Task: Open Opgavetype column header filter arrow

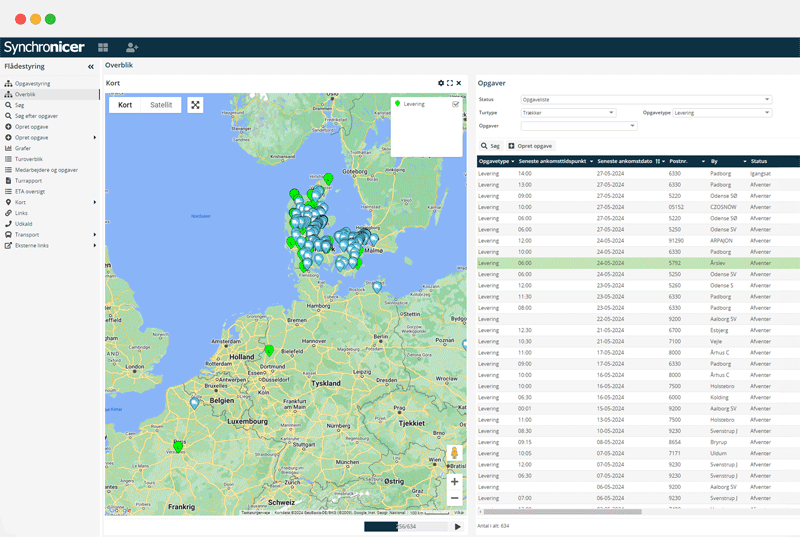Action: tap(513, 161)
